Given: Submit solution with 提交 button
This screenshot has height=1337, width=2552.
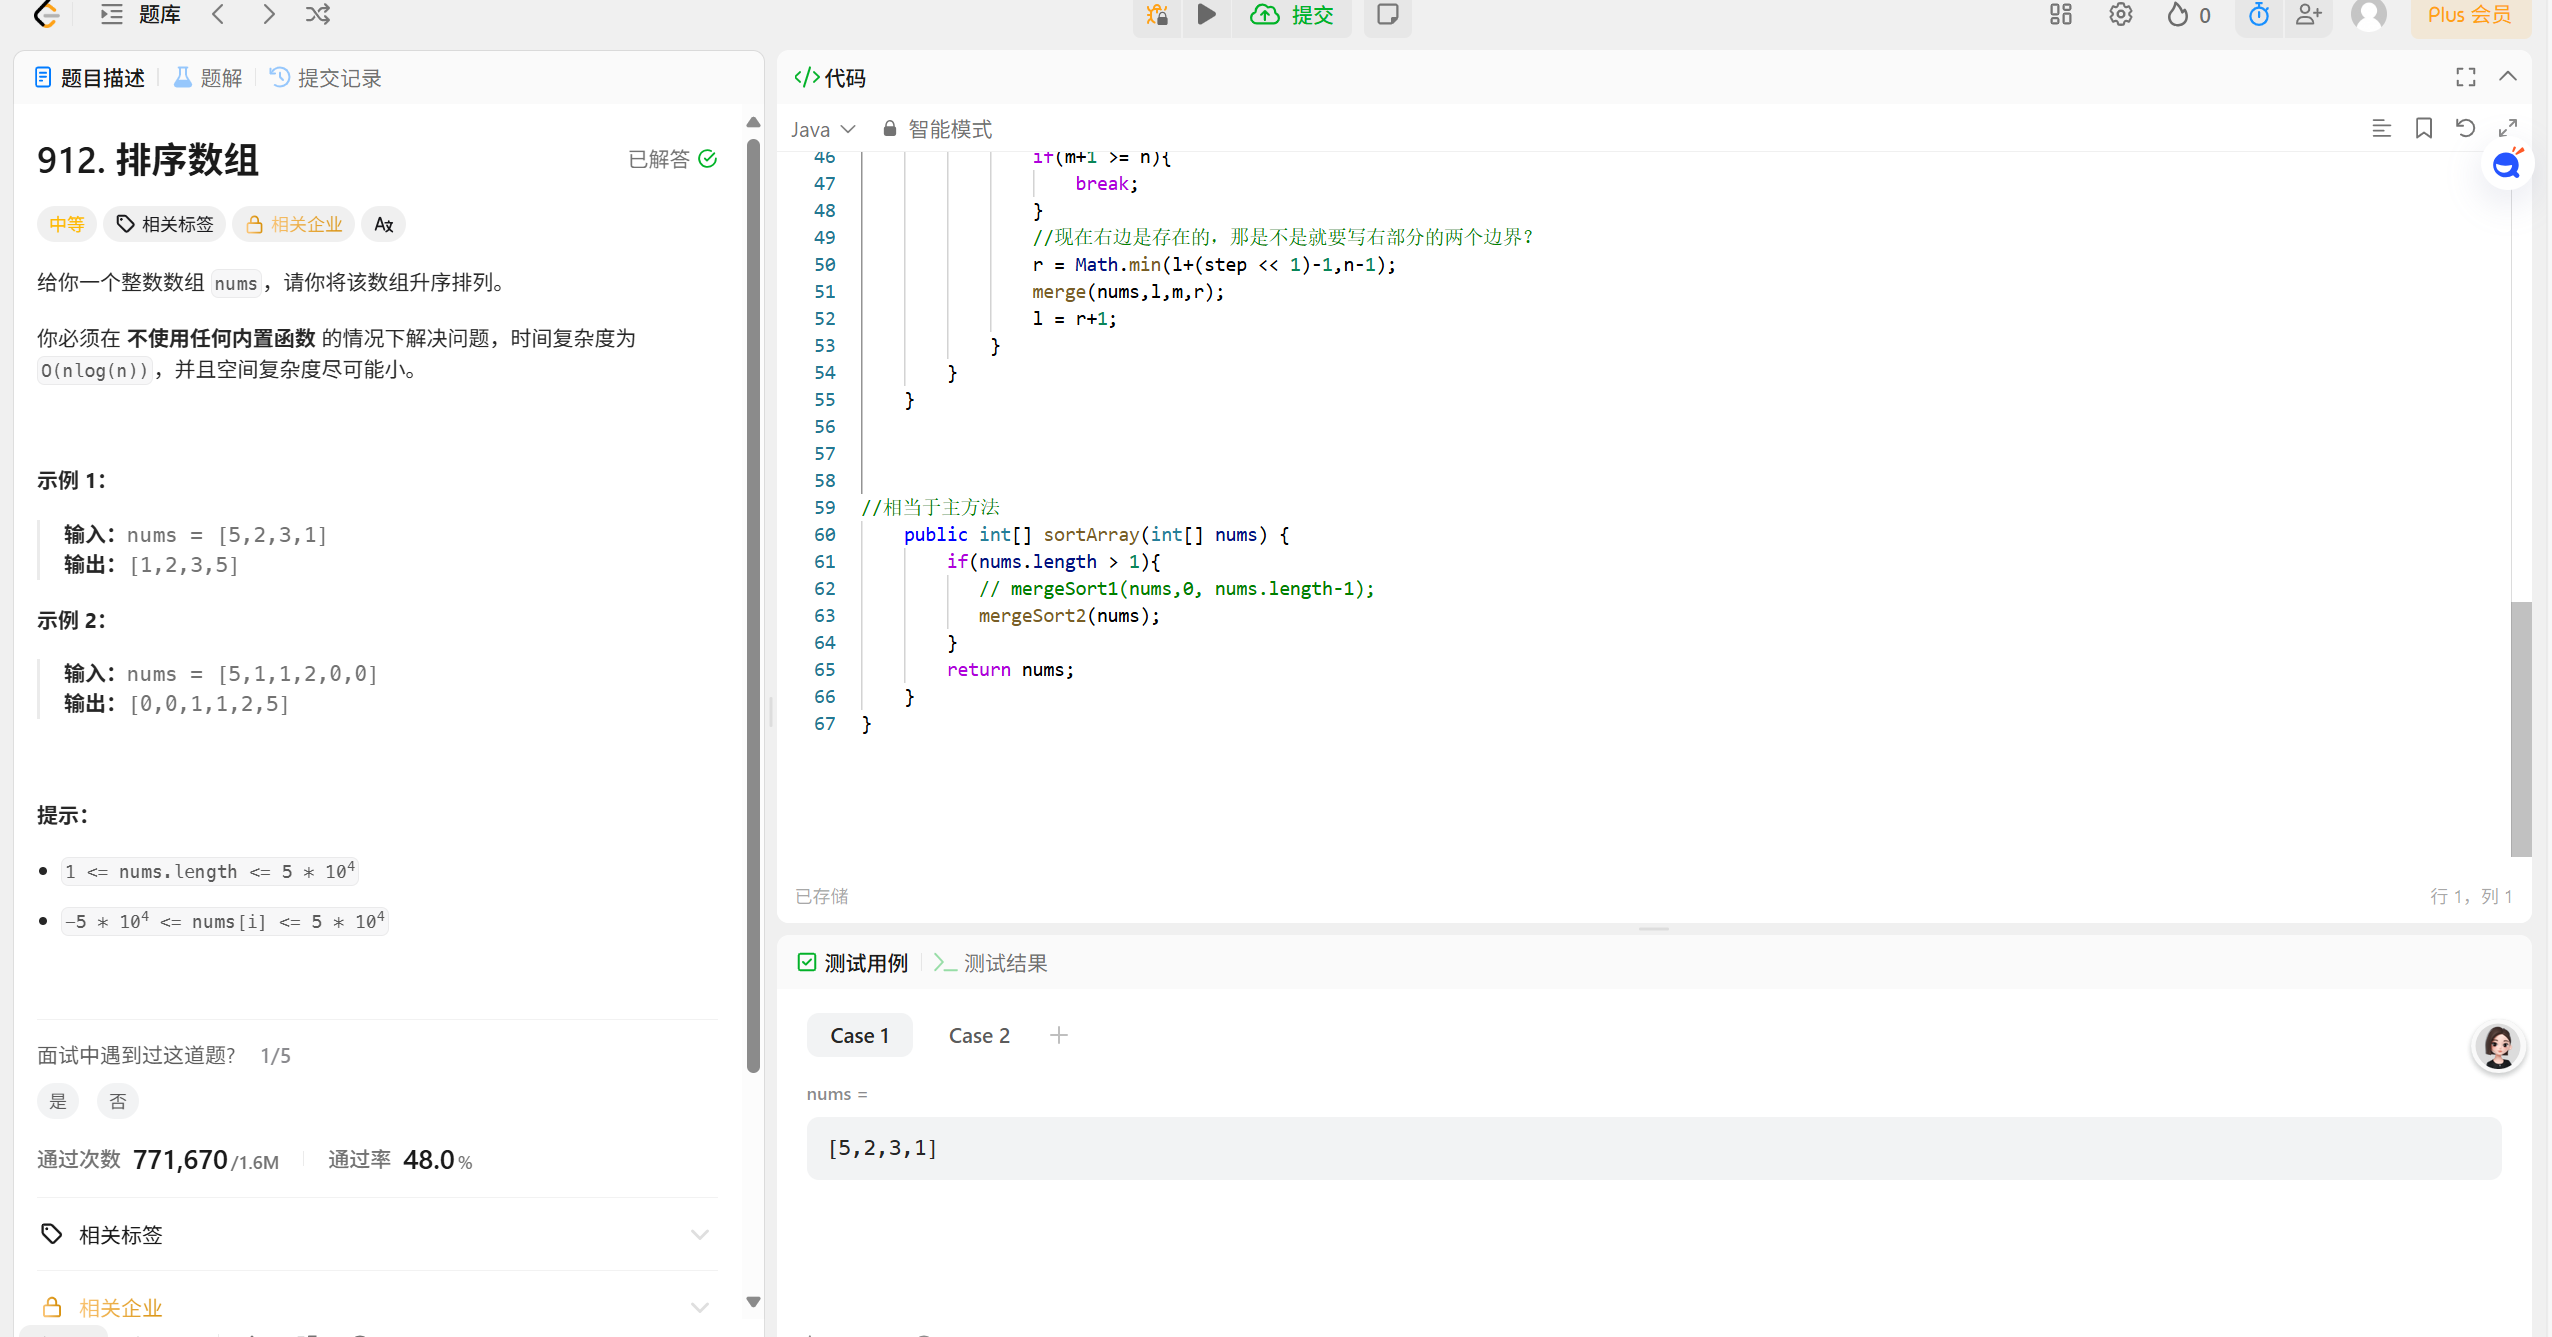Looking at the screenshot, I should (1293, 14).
